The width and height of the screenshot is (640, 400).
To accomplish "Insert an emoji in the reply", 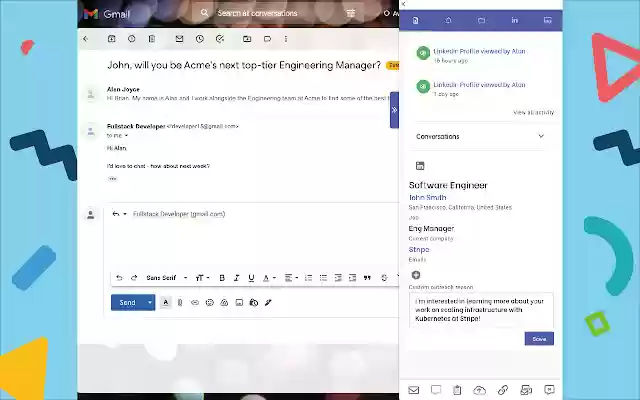I will pyautogui.click(x=209, y=302).
